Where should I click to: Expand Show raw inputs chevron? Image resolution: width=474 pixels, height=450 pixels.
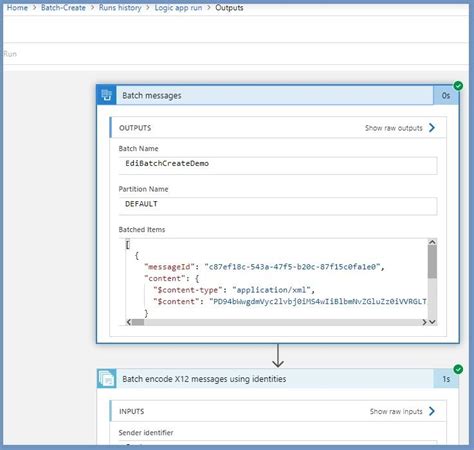(x=432, y=411)
